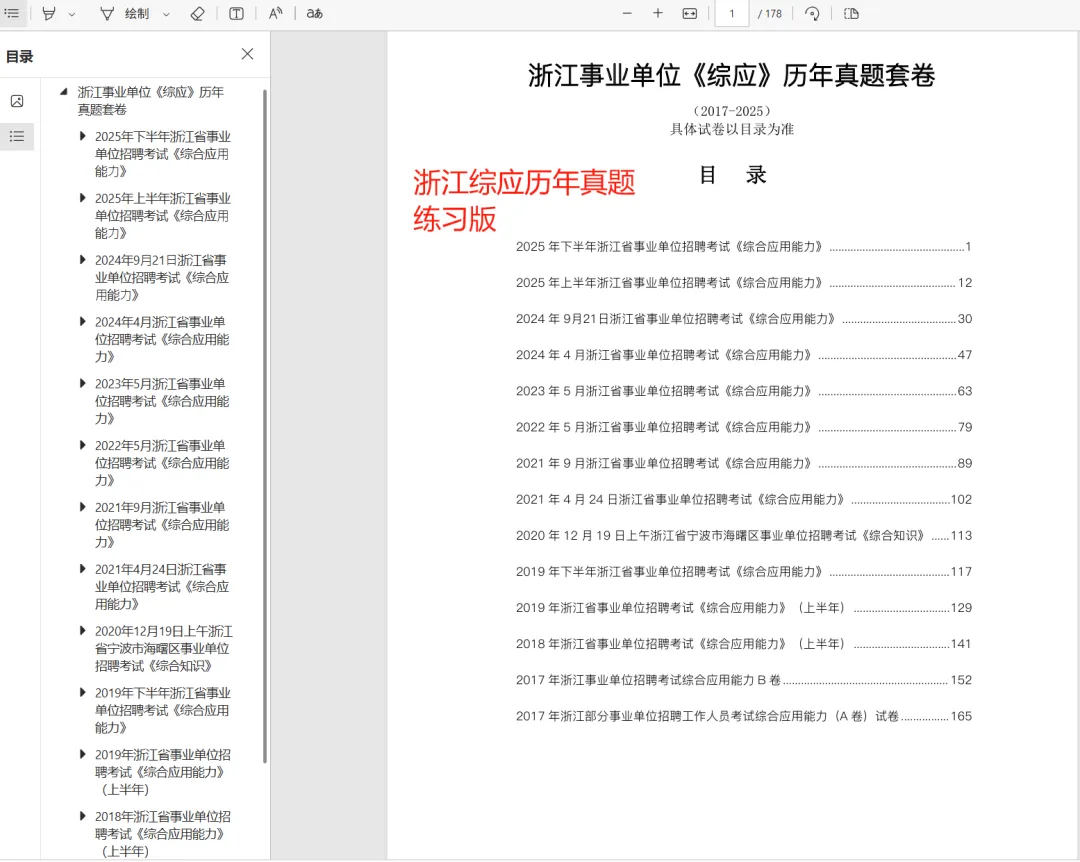The width and height of the screenshot is (1080, 862).
Task: Open sidebar bookmark 2022年5月浙江省事业单位招聘考试
Action: 162,462
